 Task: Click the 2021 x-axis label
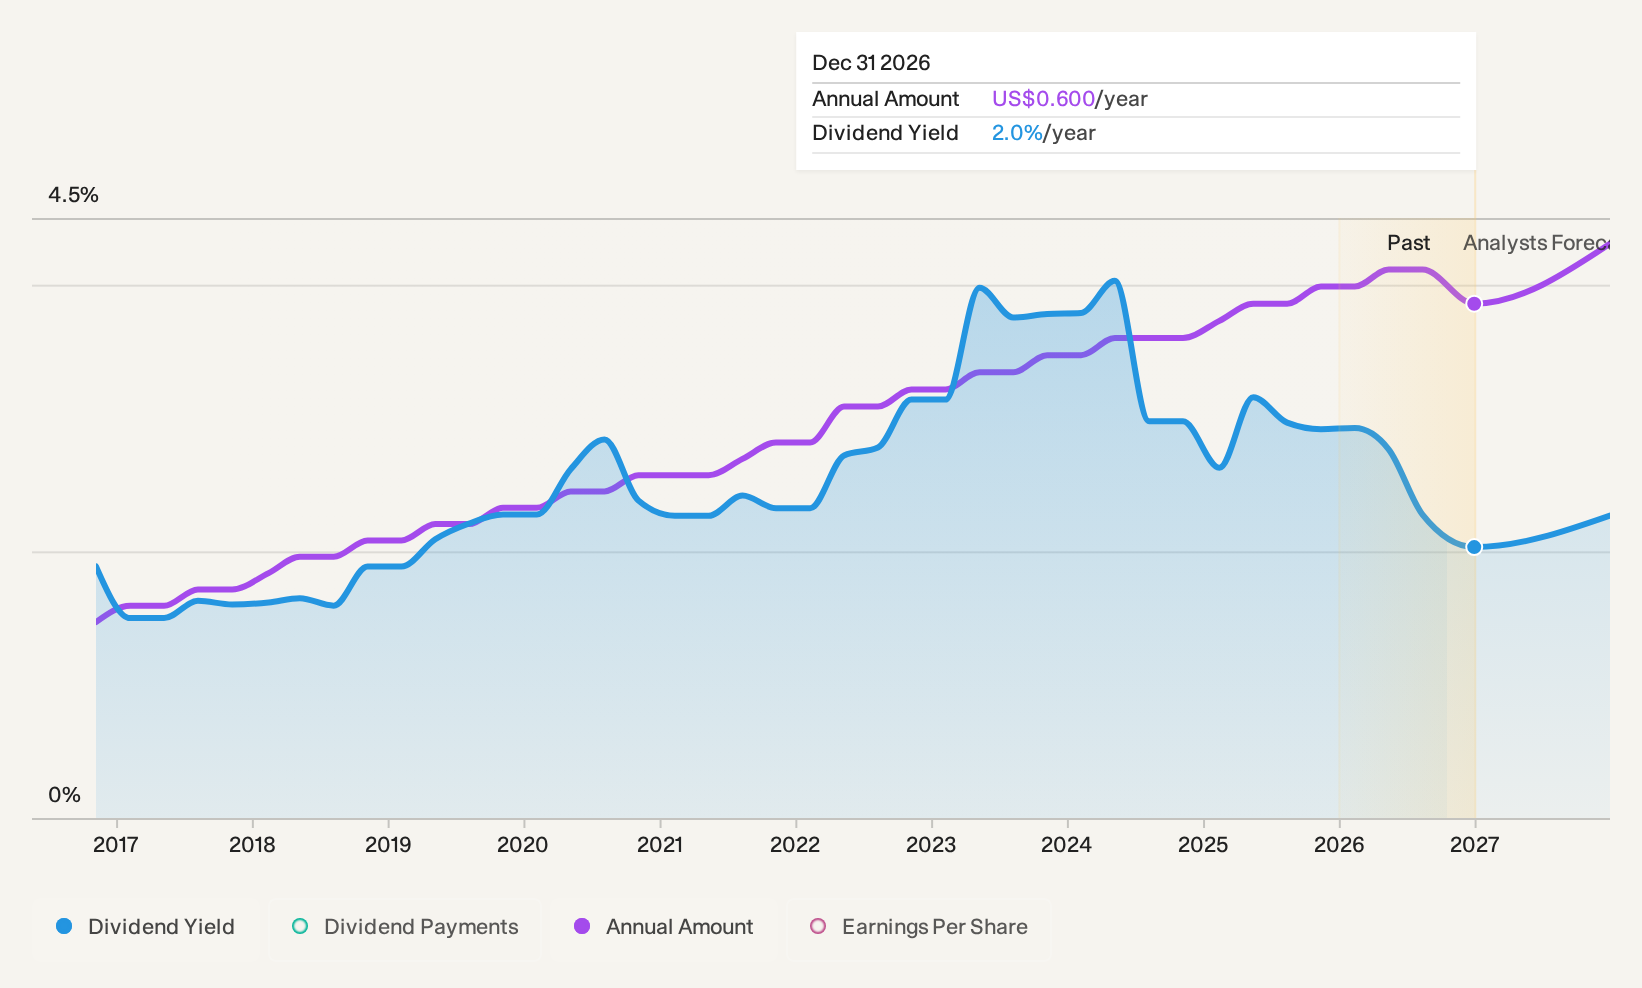pyautogui.click(x=660, y=845)
